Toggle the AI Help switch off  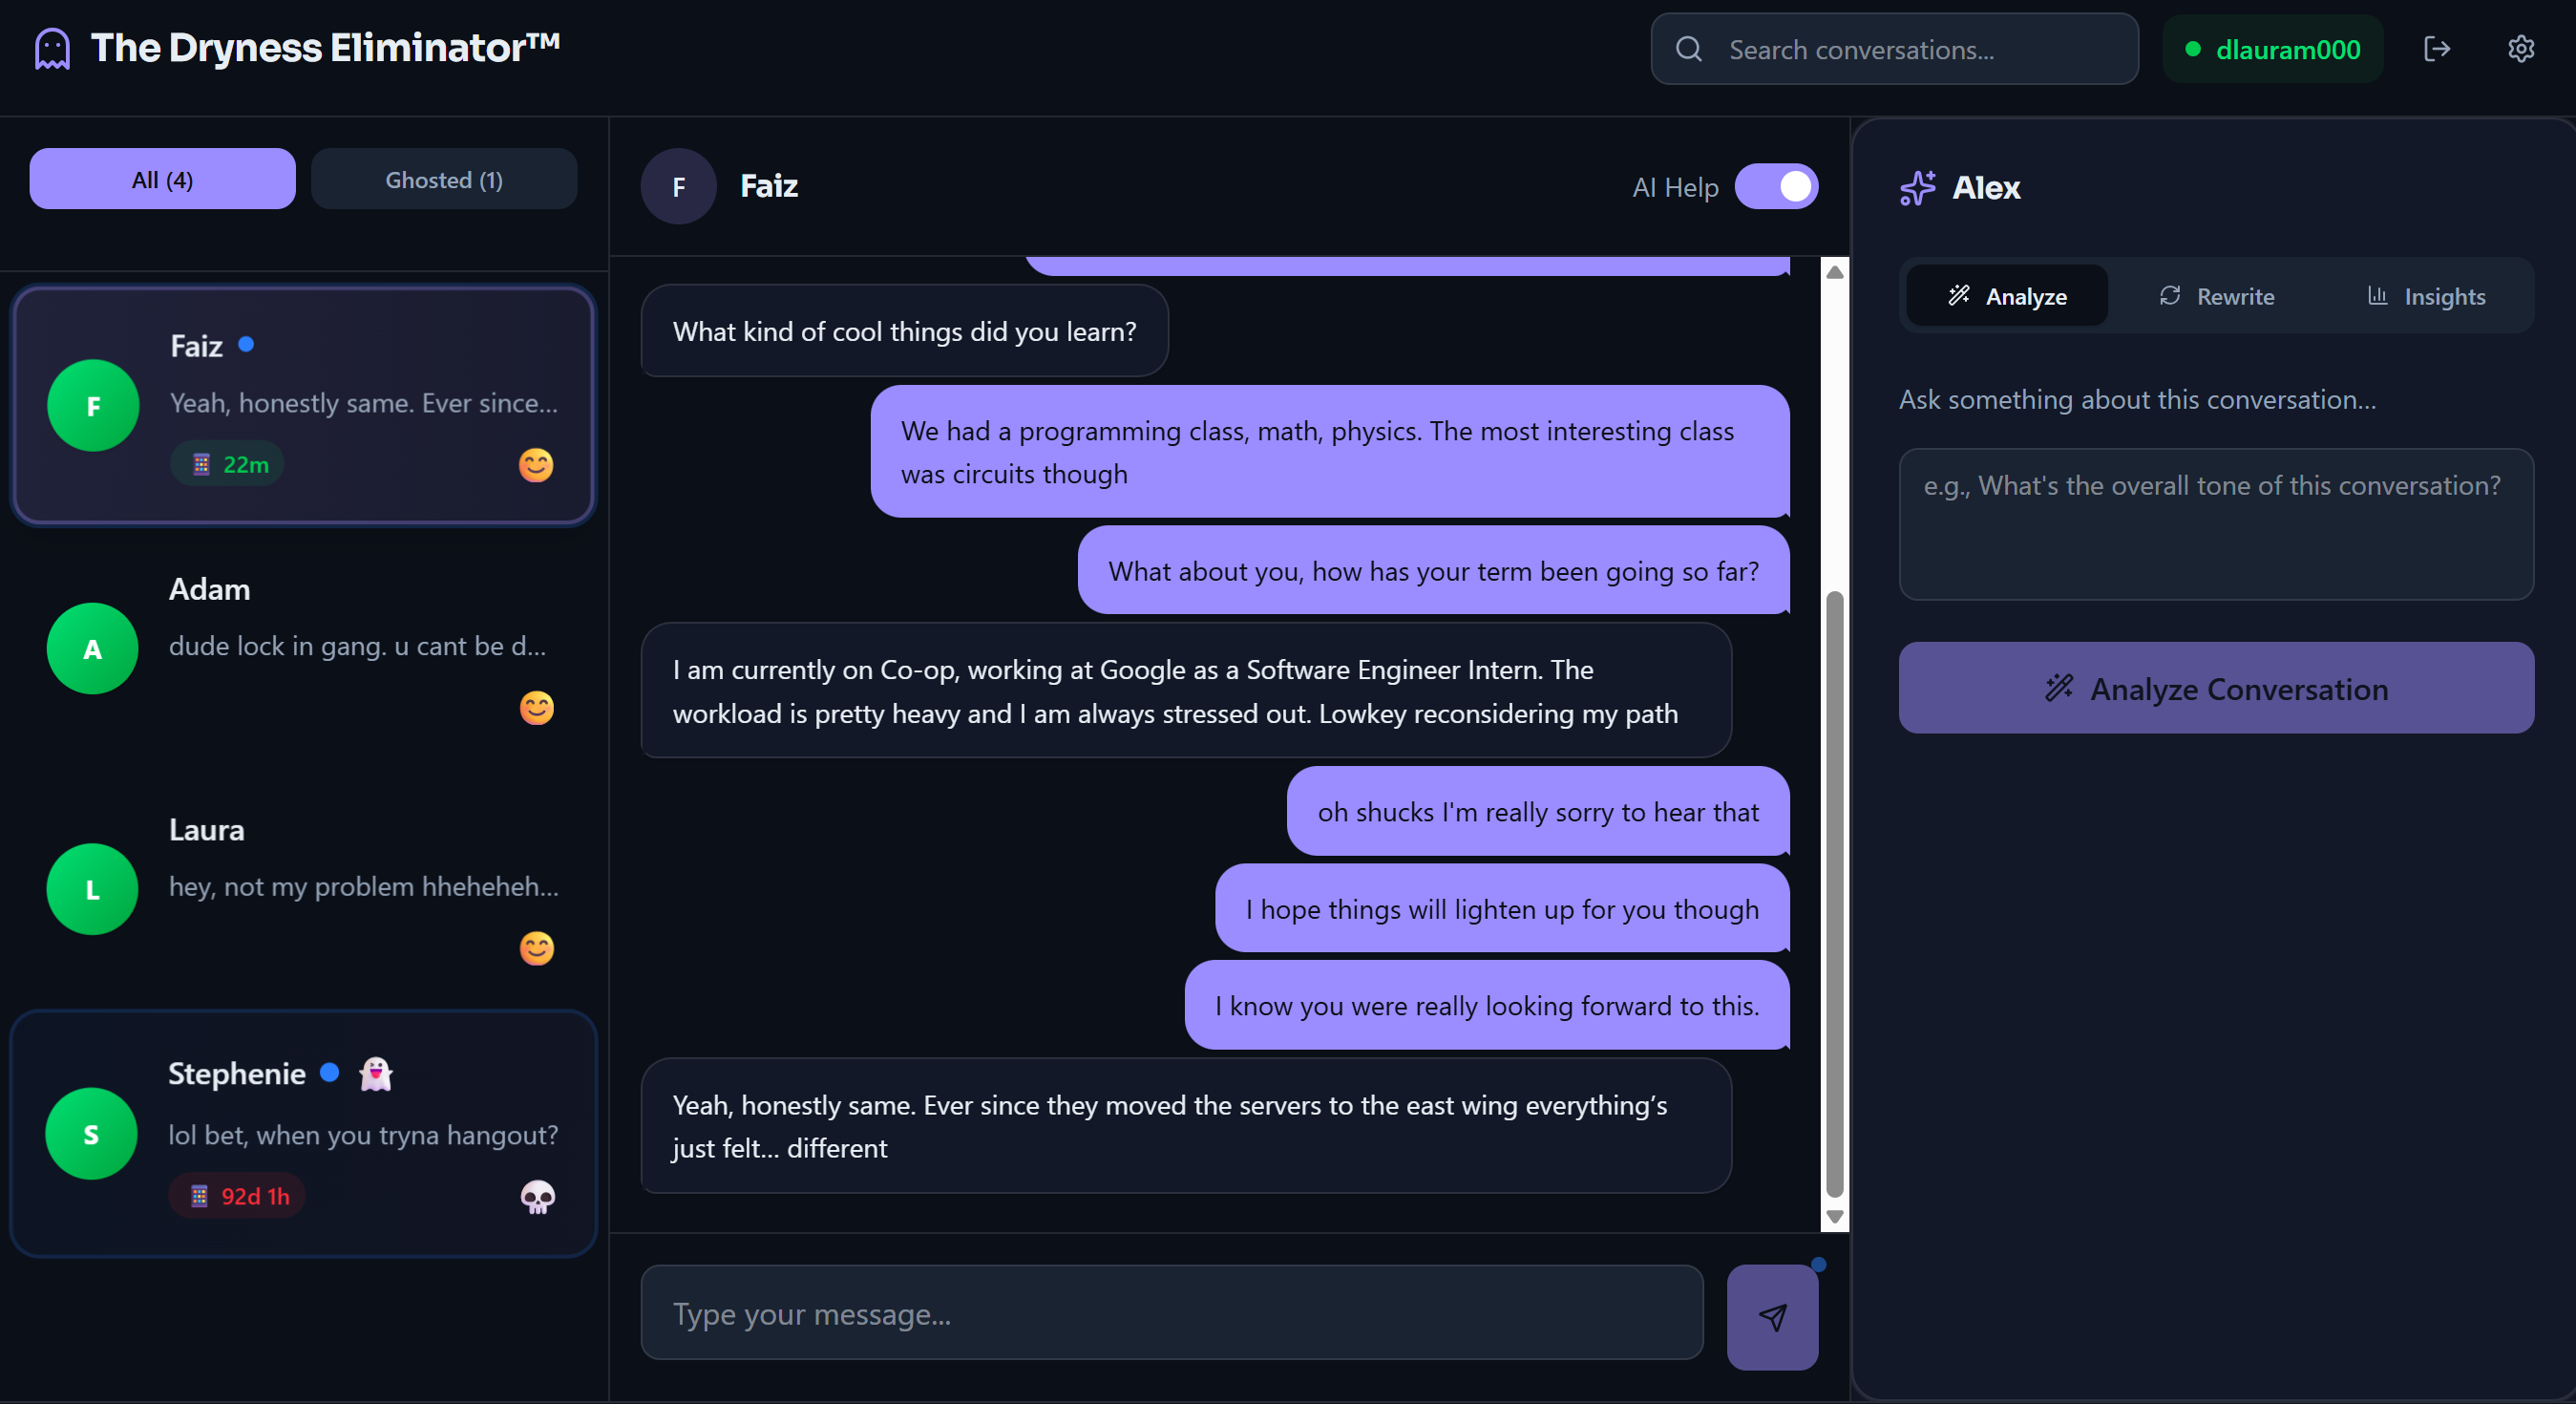[x=1776, y=187]
